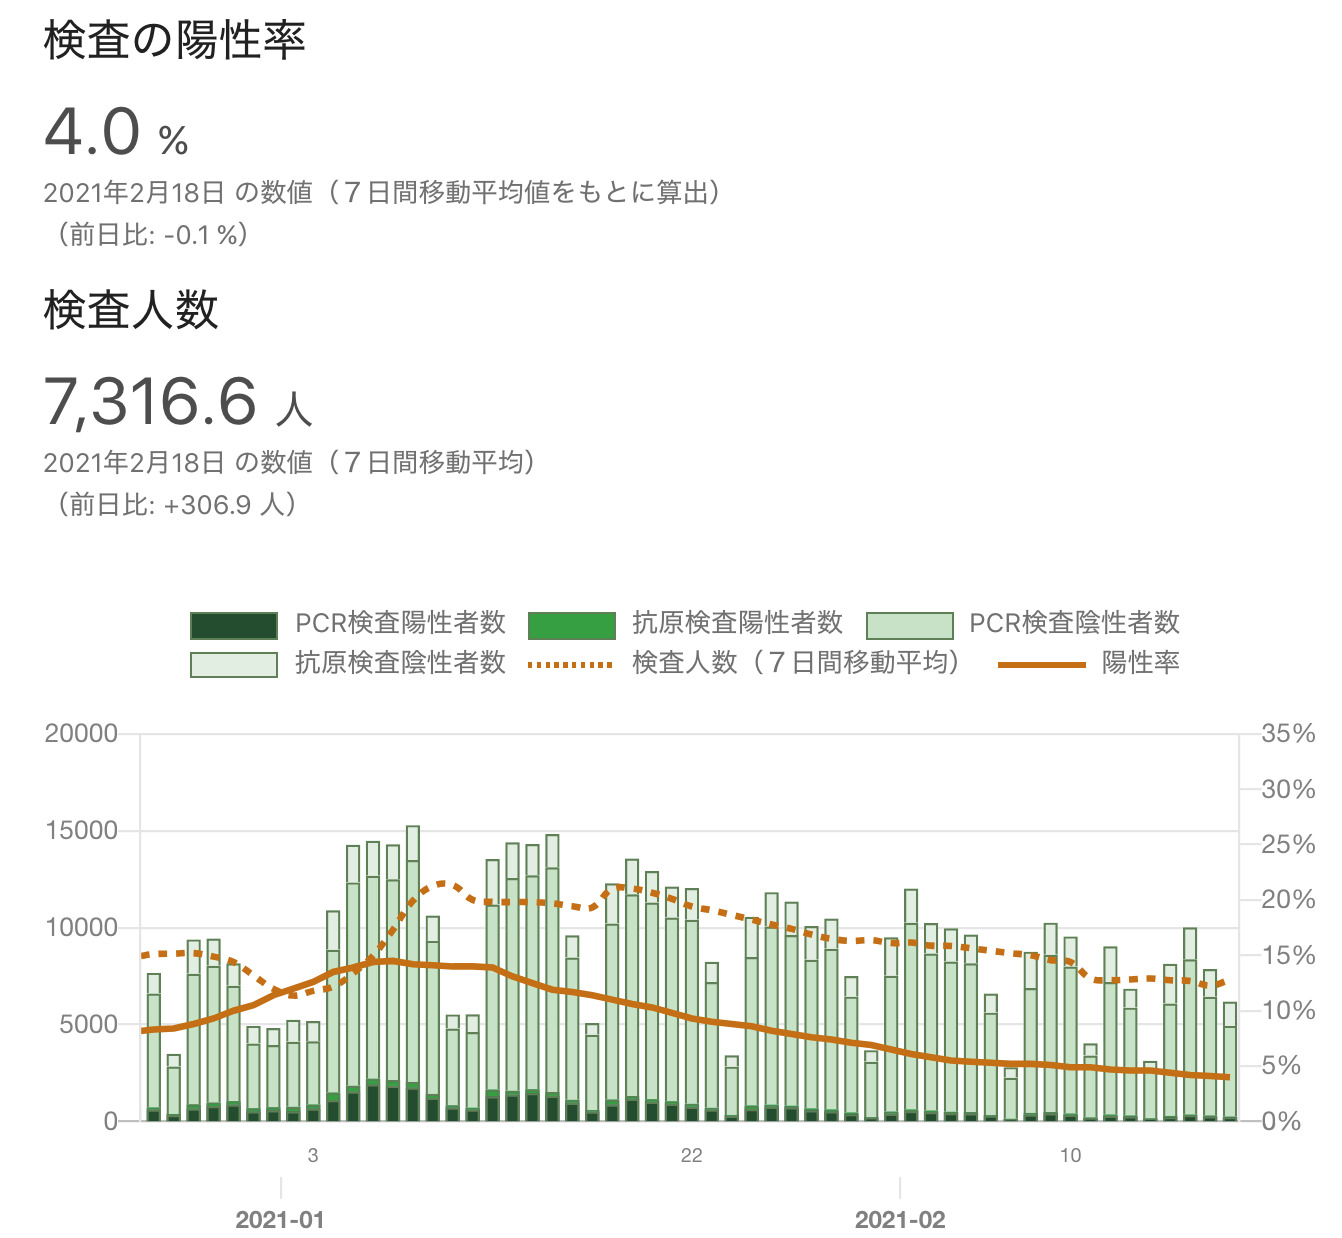The height and width of the screenshot is (1238, 1342).
Task: Toggle the 抗原検査陰性者数 legend text
Action: pos(400,663)
